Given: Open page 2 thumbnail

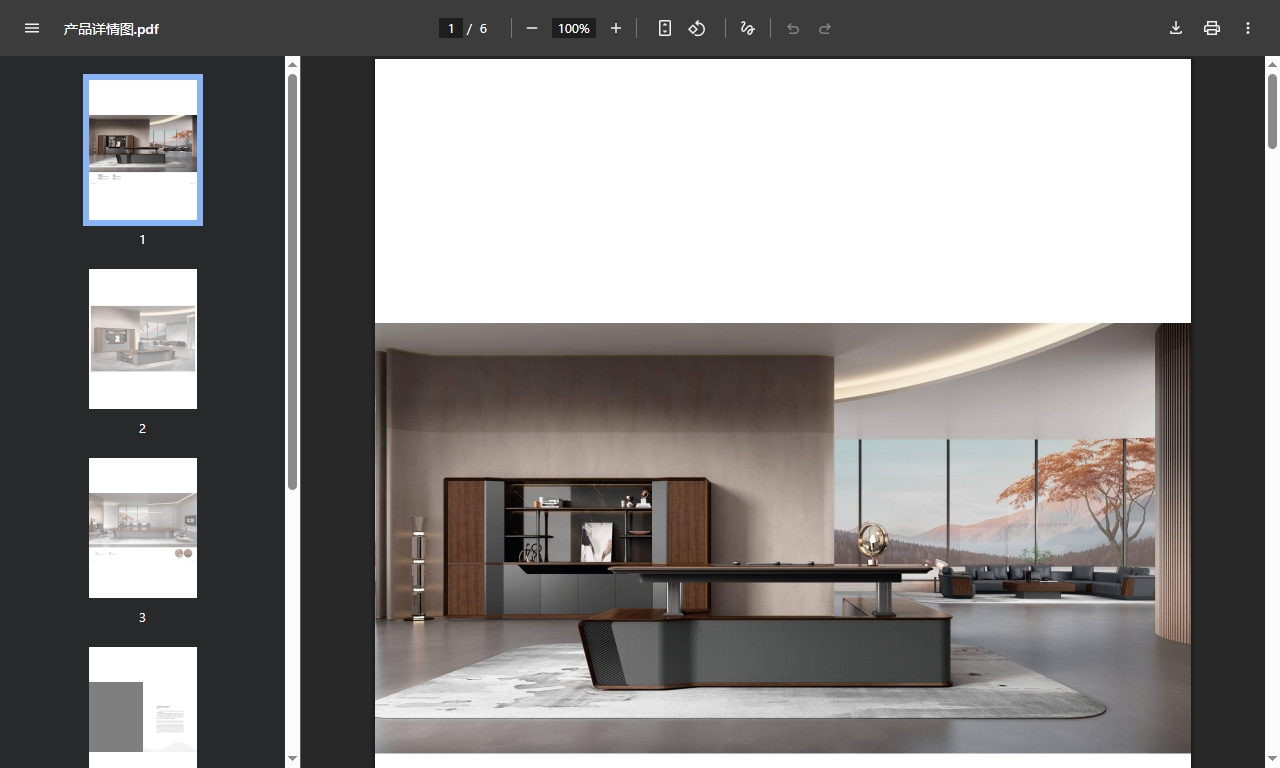Looking at the screenshot, I should click(143, 339).
